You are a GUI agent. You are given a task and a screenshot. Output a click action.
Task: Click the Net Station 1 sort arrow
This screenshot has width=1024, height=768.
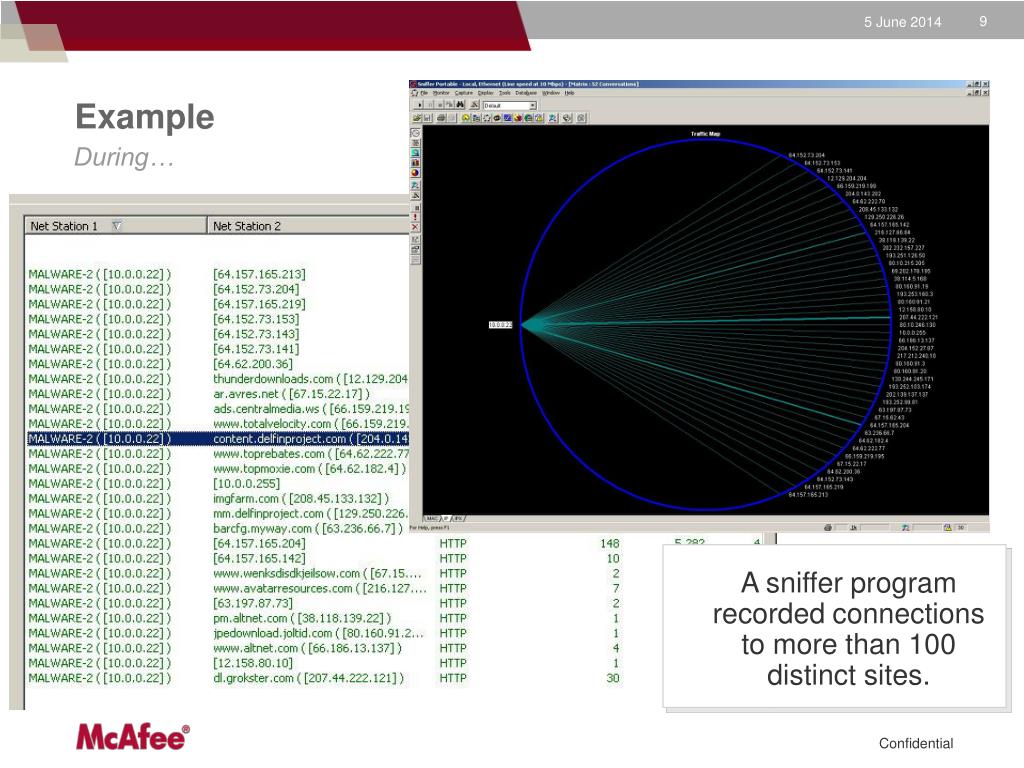point(116,226)
